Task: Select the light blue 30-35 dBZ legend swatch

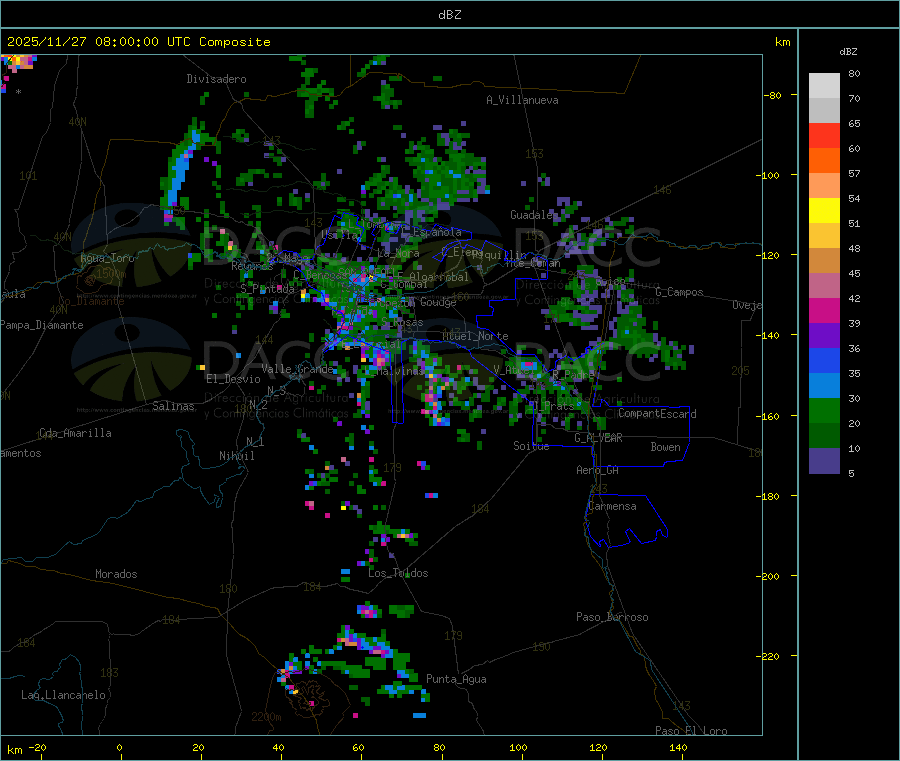Action: (824, 385)
